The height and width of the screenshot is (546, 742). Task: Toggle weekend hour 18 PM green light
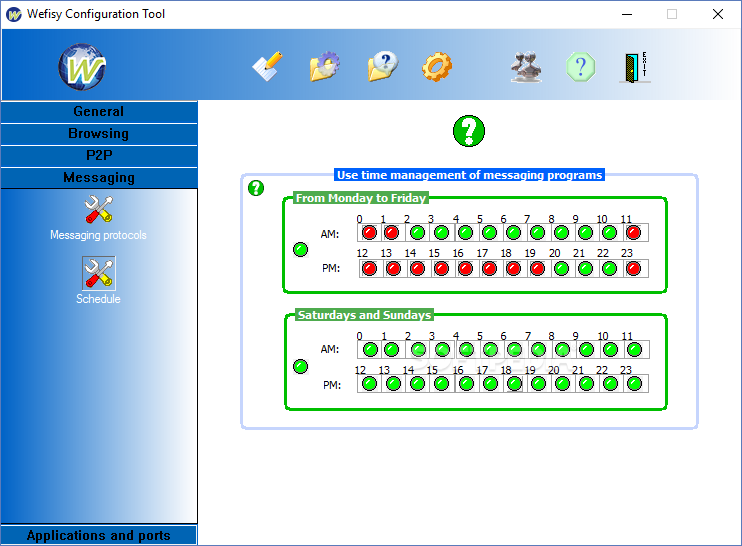point(514,384)
